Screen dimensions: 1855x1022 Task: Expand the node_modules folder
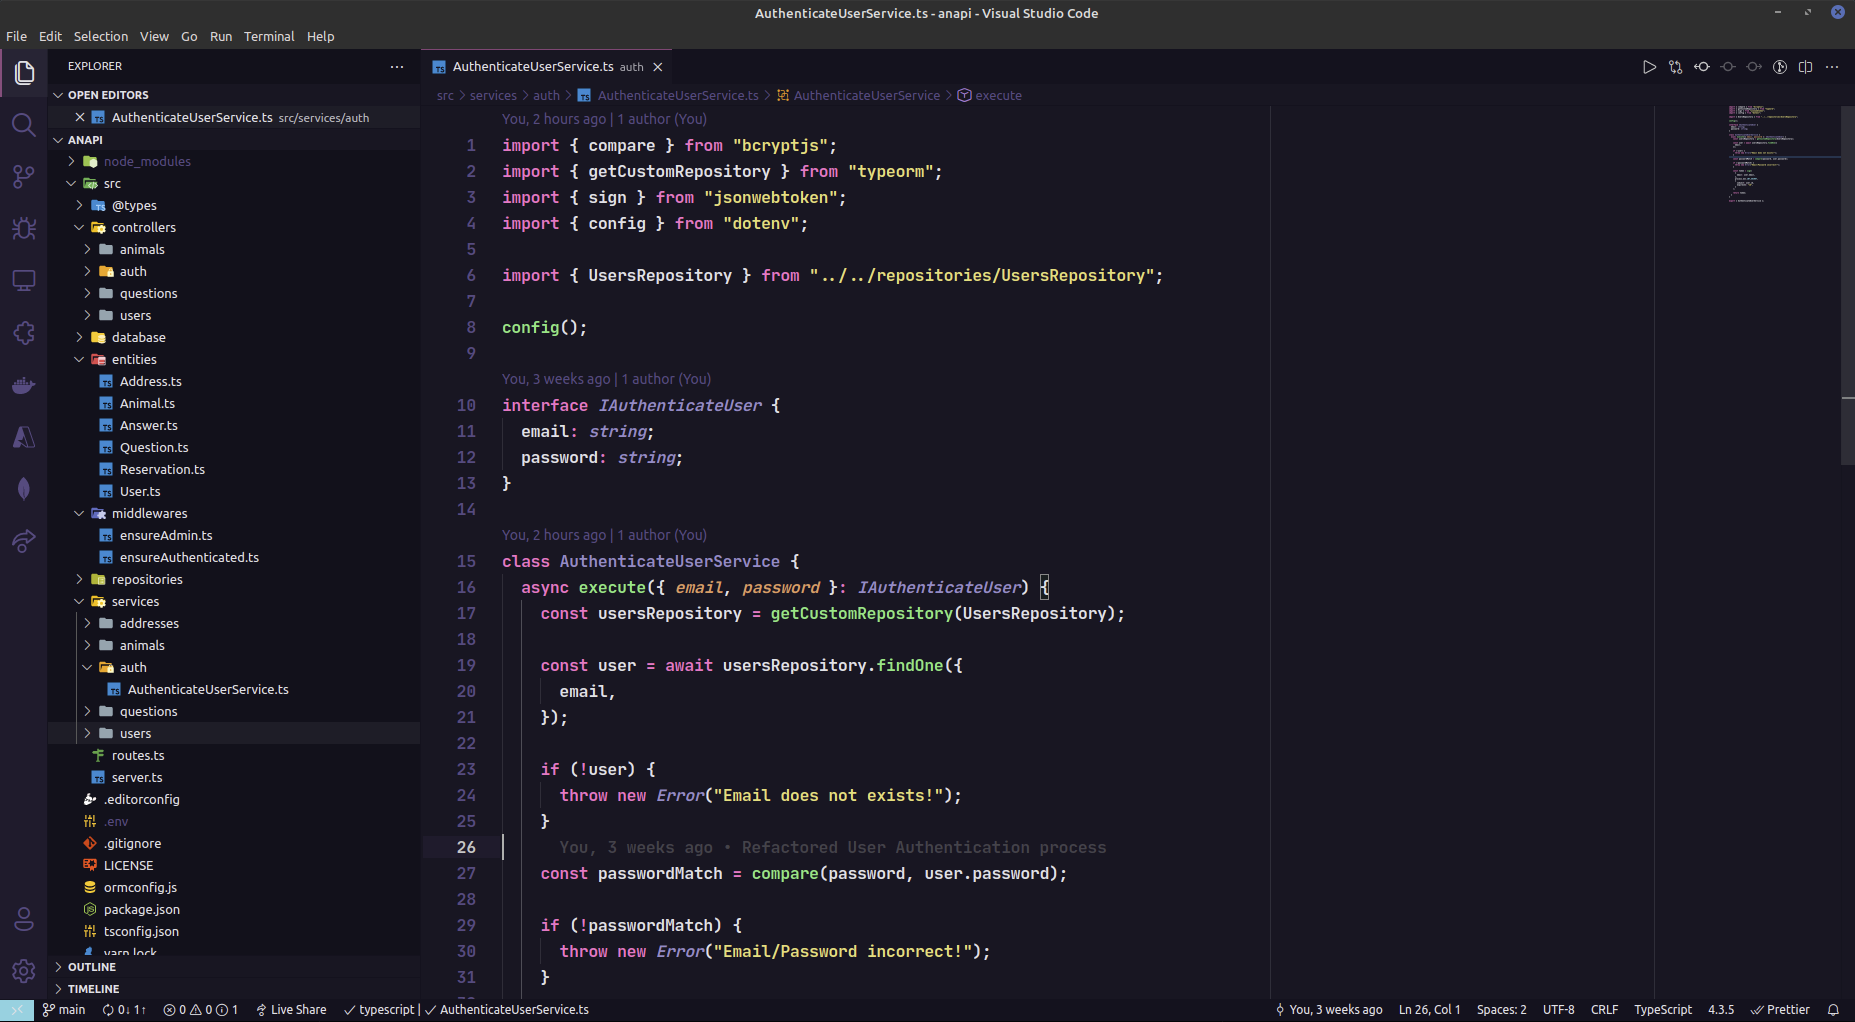pos(234,161)
